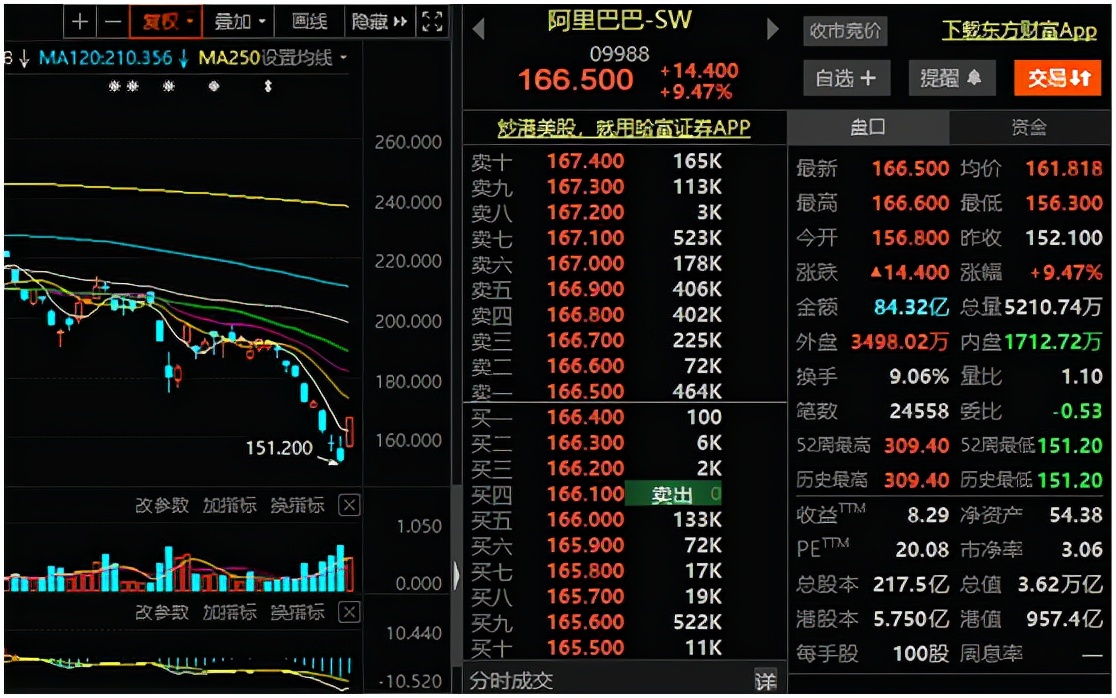Screen dimensions: 1116x698
Task: Collapse the side panel using divider arrow
Action: [x=457, y=575]
